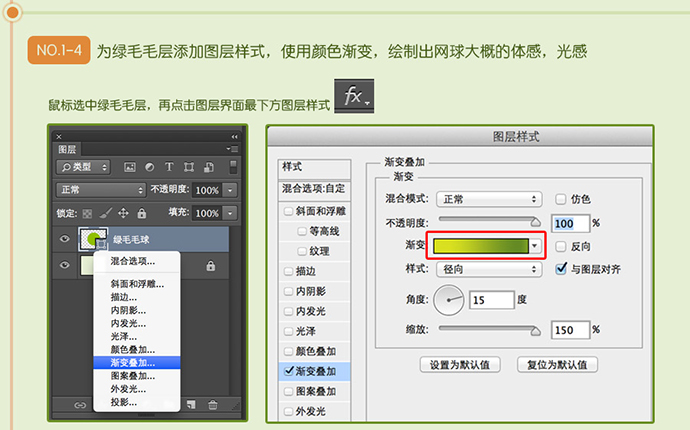Choose 渐变叠加... from the context menu
This screenshot has width=690, height=430.
(x=133, y=363)
